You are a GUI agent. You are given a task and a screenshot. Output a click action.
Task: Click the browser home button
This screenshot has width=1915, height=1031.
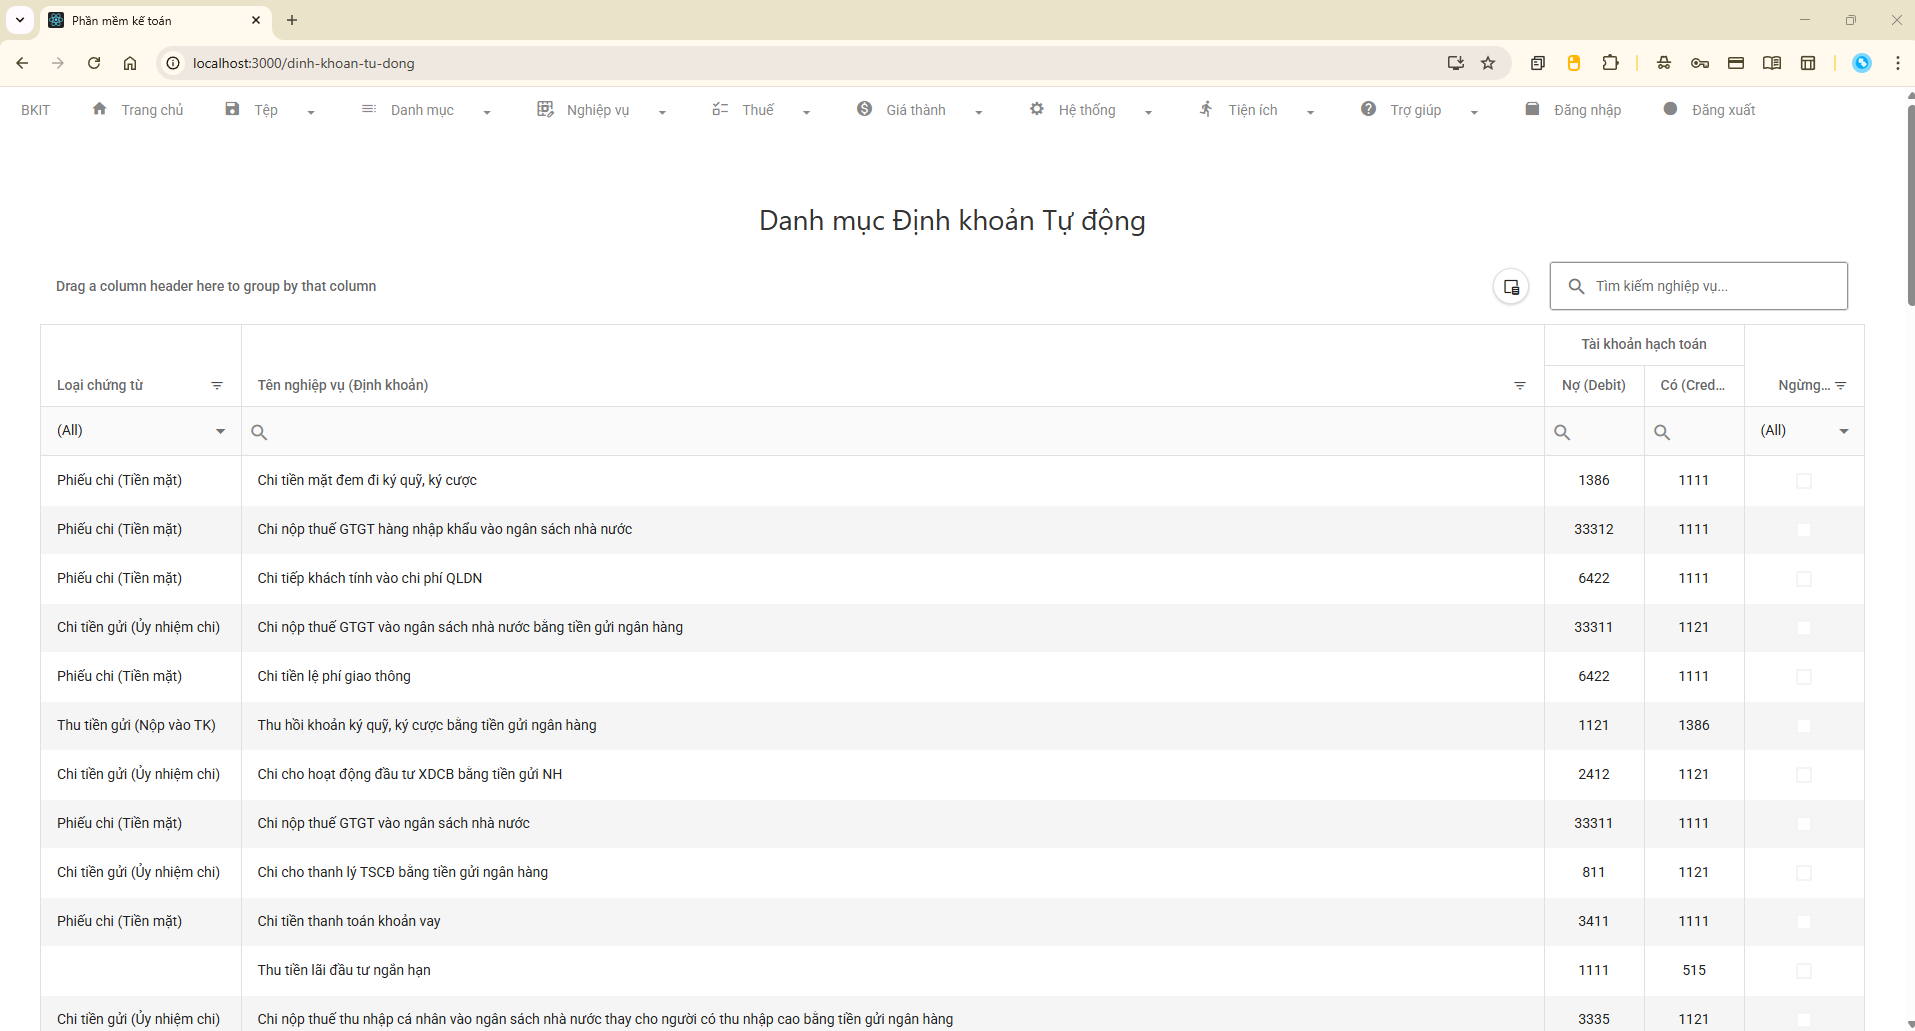[x=130, y=63]
